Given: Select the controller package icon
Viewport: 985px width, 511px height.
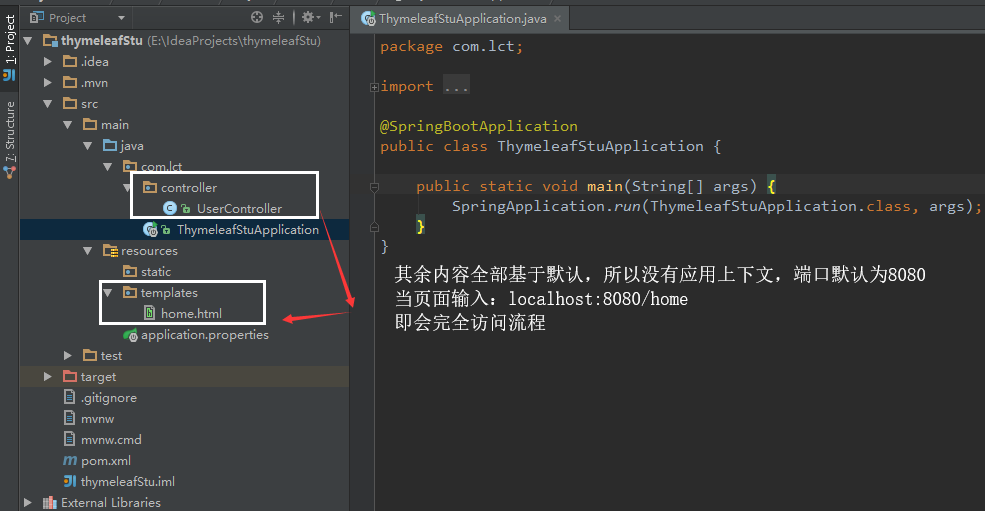Looking at the screenshot, I should pyautogui.click(x=150, y=187).
